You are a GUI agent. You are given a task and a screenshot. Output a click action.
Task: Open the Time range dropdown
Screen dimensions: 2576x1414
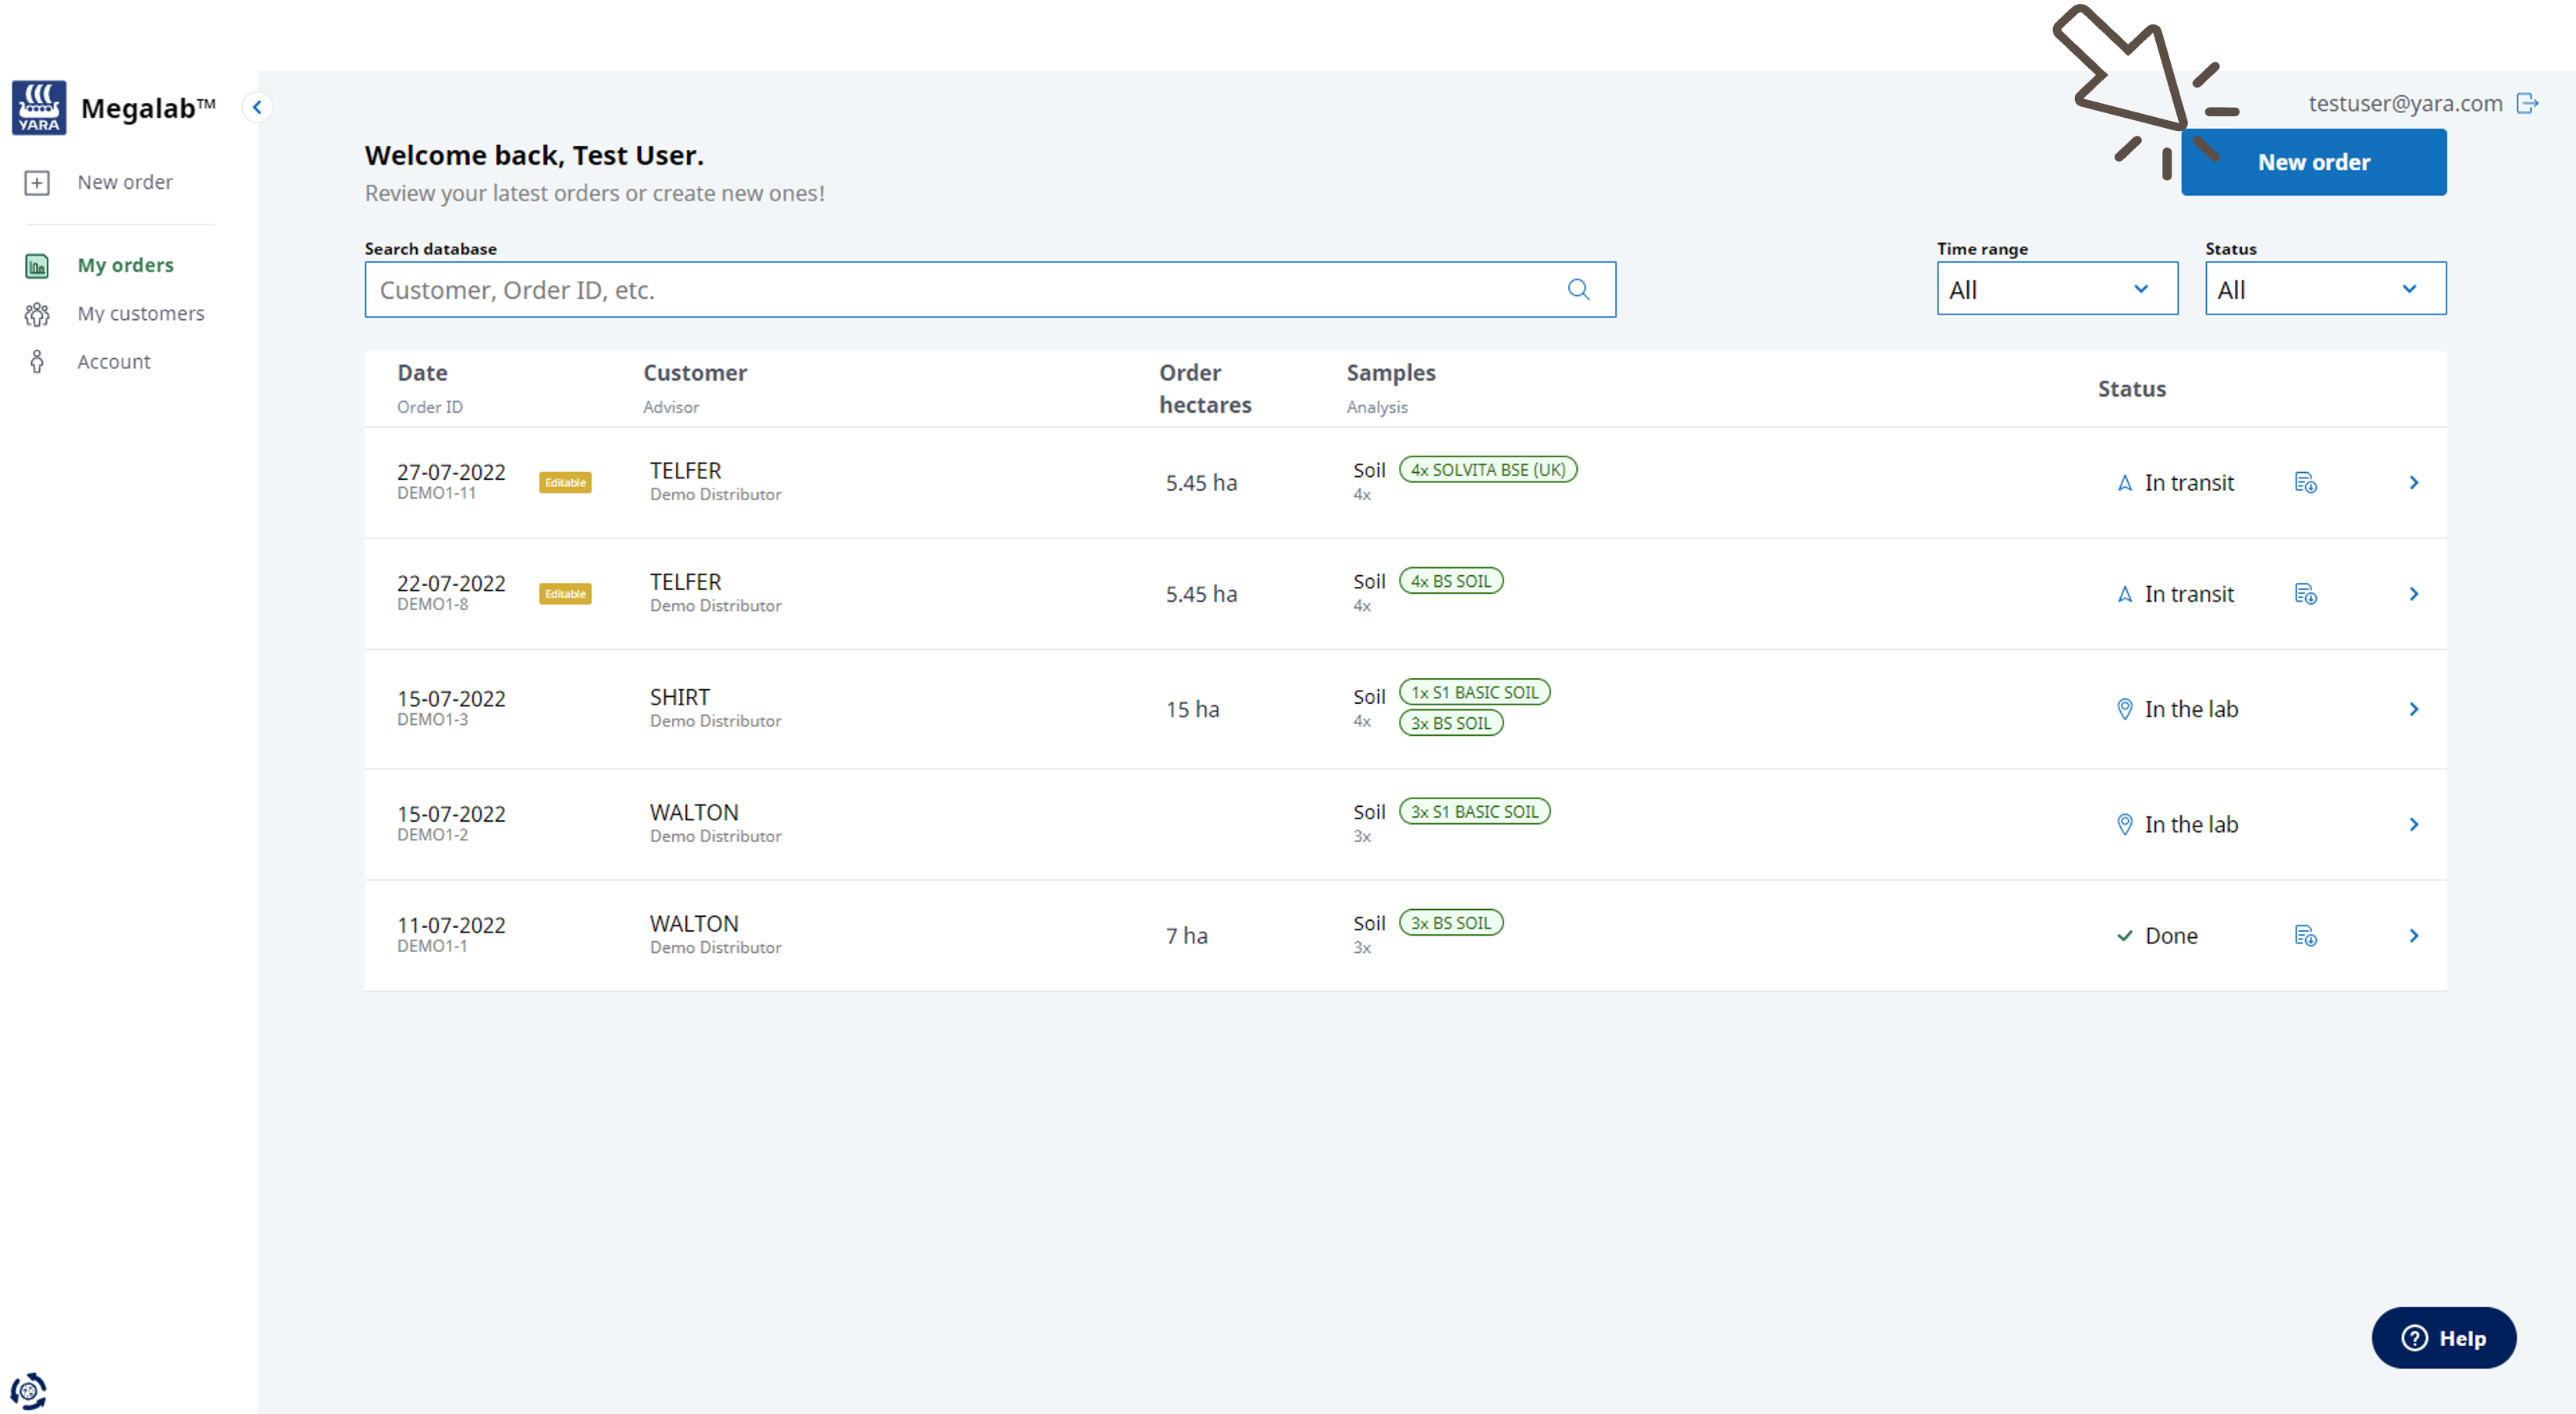pyautogui.click(x=2056, y=290)
